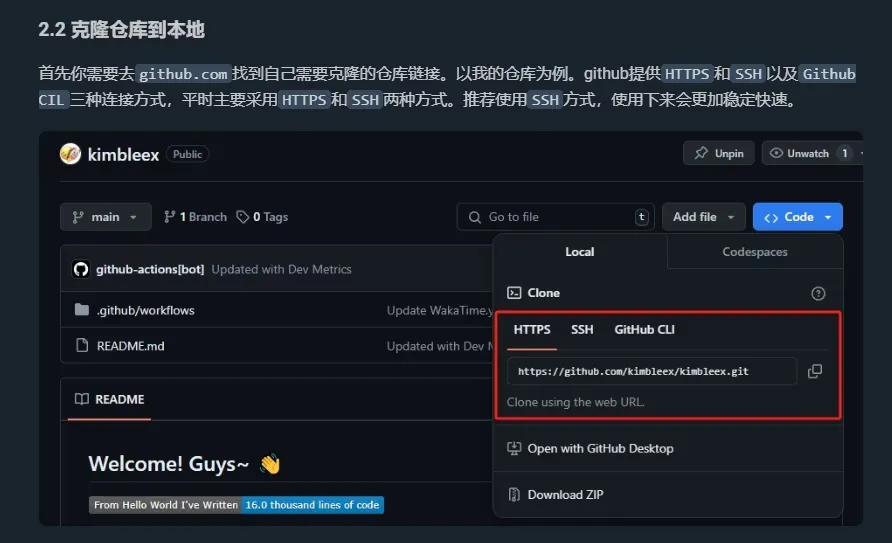Click the Go to file search field
892x543 pixels.
[x=555, y=217]
